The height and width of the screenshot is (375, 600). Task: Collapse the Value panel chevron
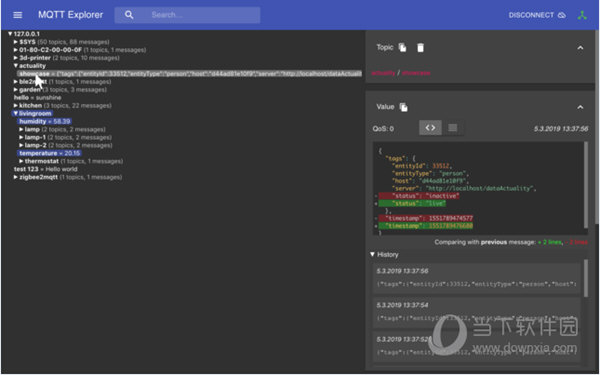[580, 107]
